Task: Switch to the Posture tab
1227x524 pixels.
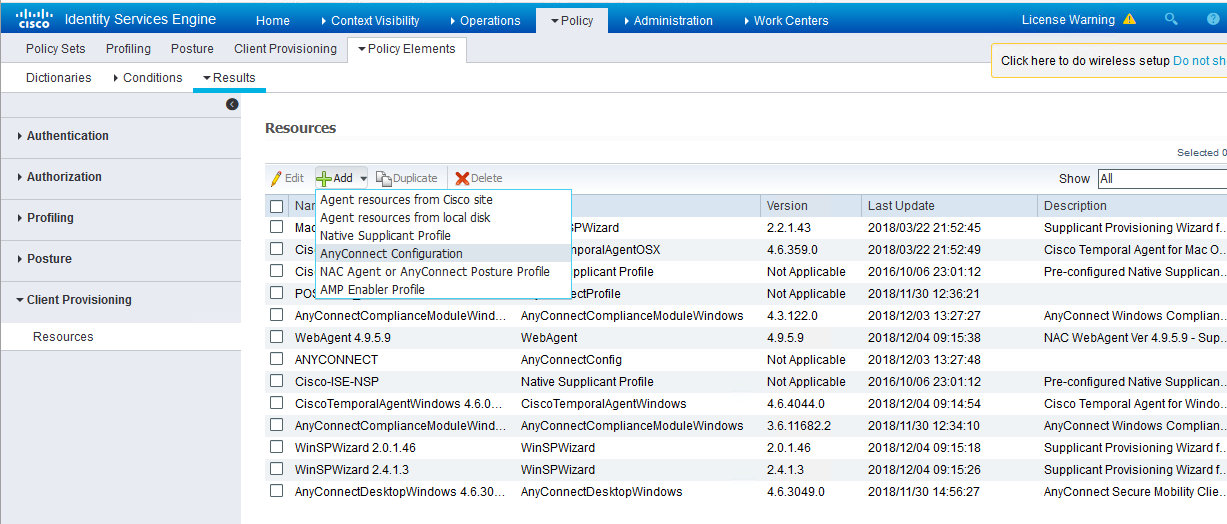Action: (x=192, y=49)
